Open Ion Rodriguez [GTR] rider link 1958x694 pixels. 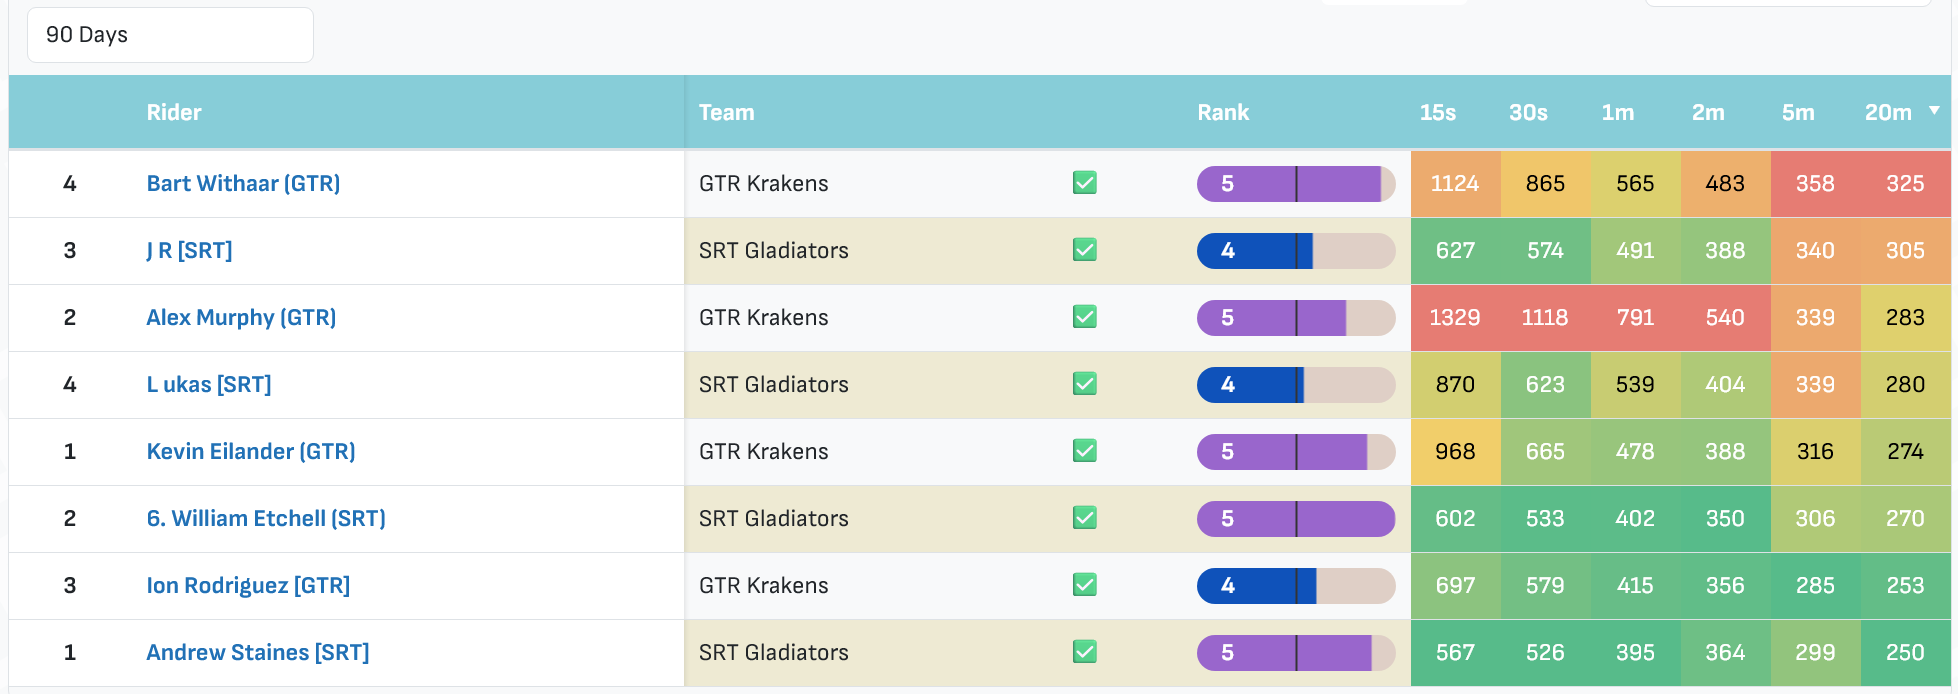pyautogui.click(x=248, y=586)
